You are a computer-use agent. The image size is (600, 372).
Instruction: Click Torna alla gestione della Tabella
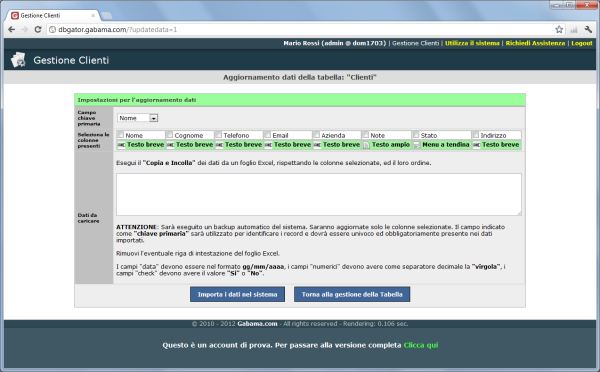click(352, 294)
